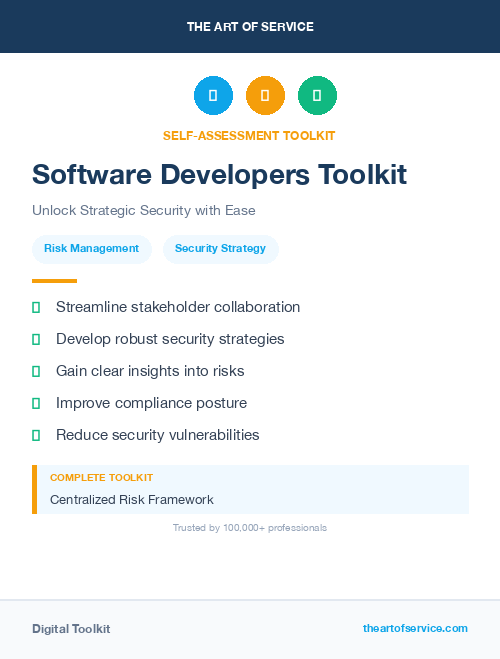Click the bullet icon beside Develop robust security strategies
500x659 pixels.
(x=36, y=339)
